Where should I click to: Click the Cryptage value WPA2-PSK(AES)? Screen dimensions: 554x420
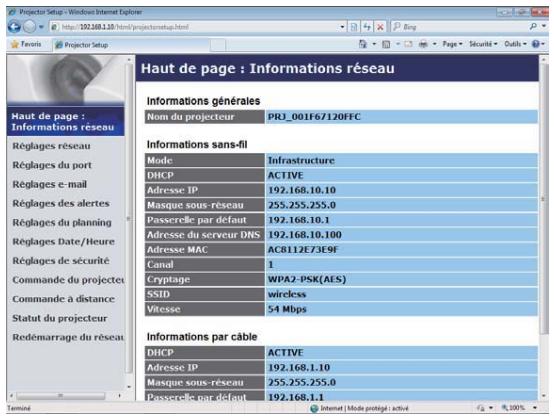[x=307, y=279]
